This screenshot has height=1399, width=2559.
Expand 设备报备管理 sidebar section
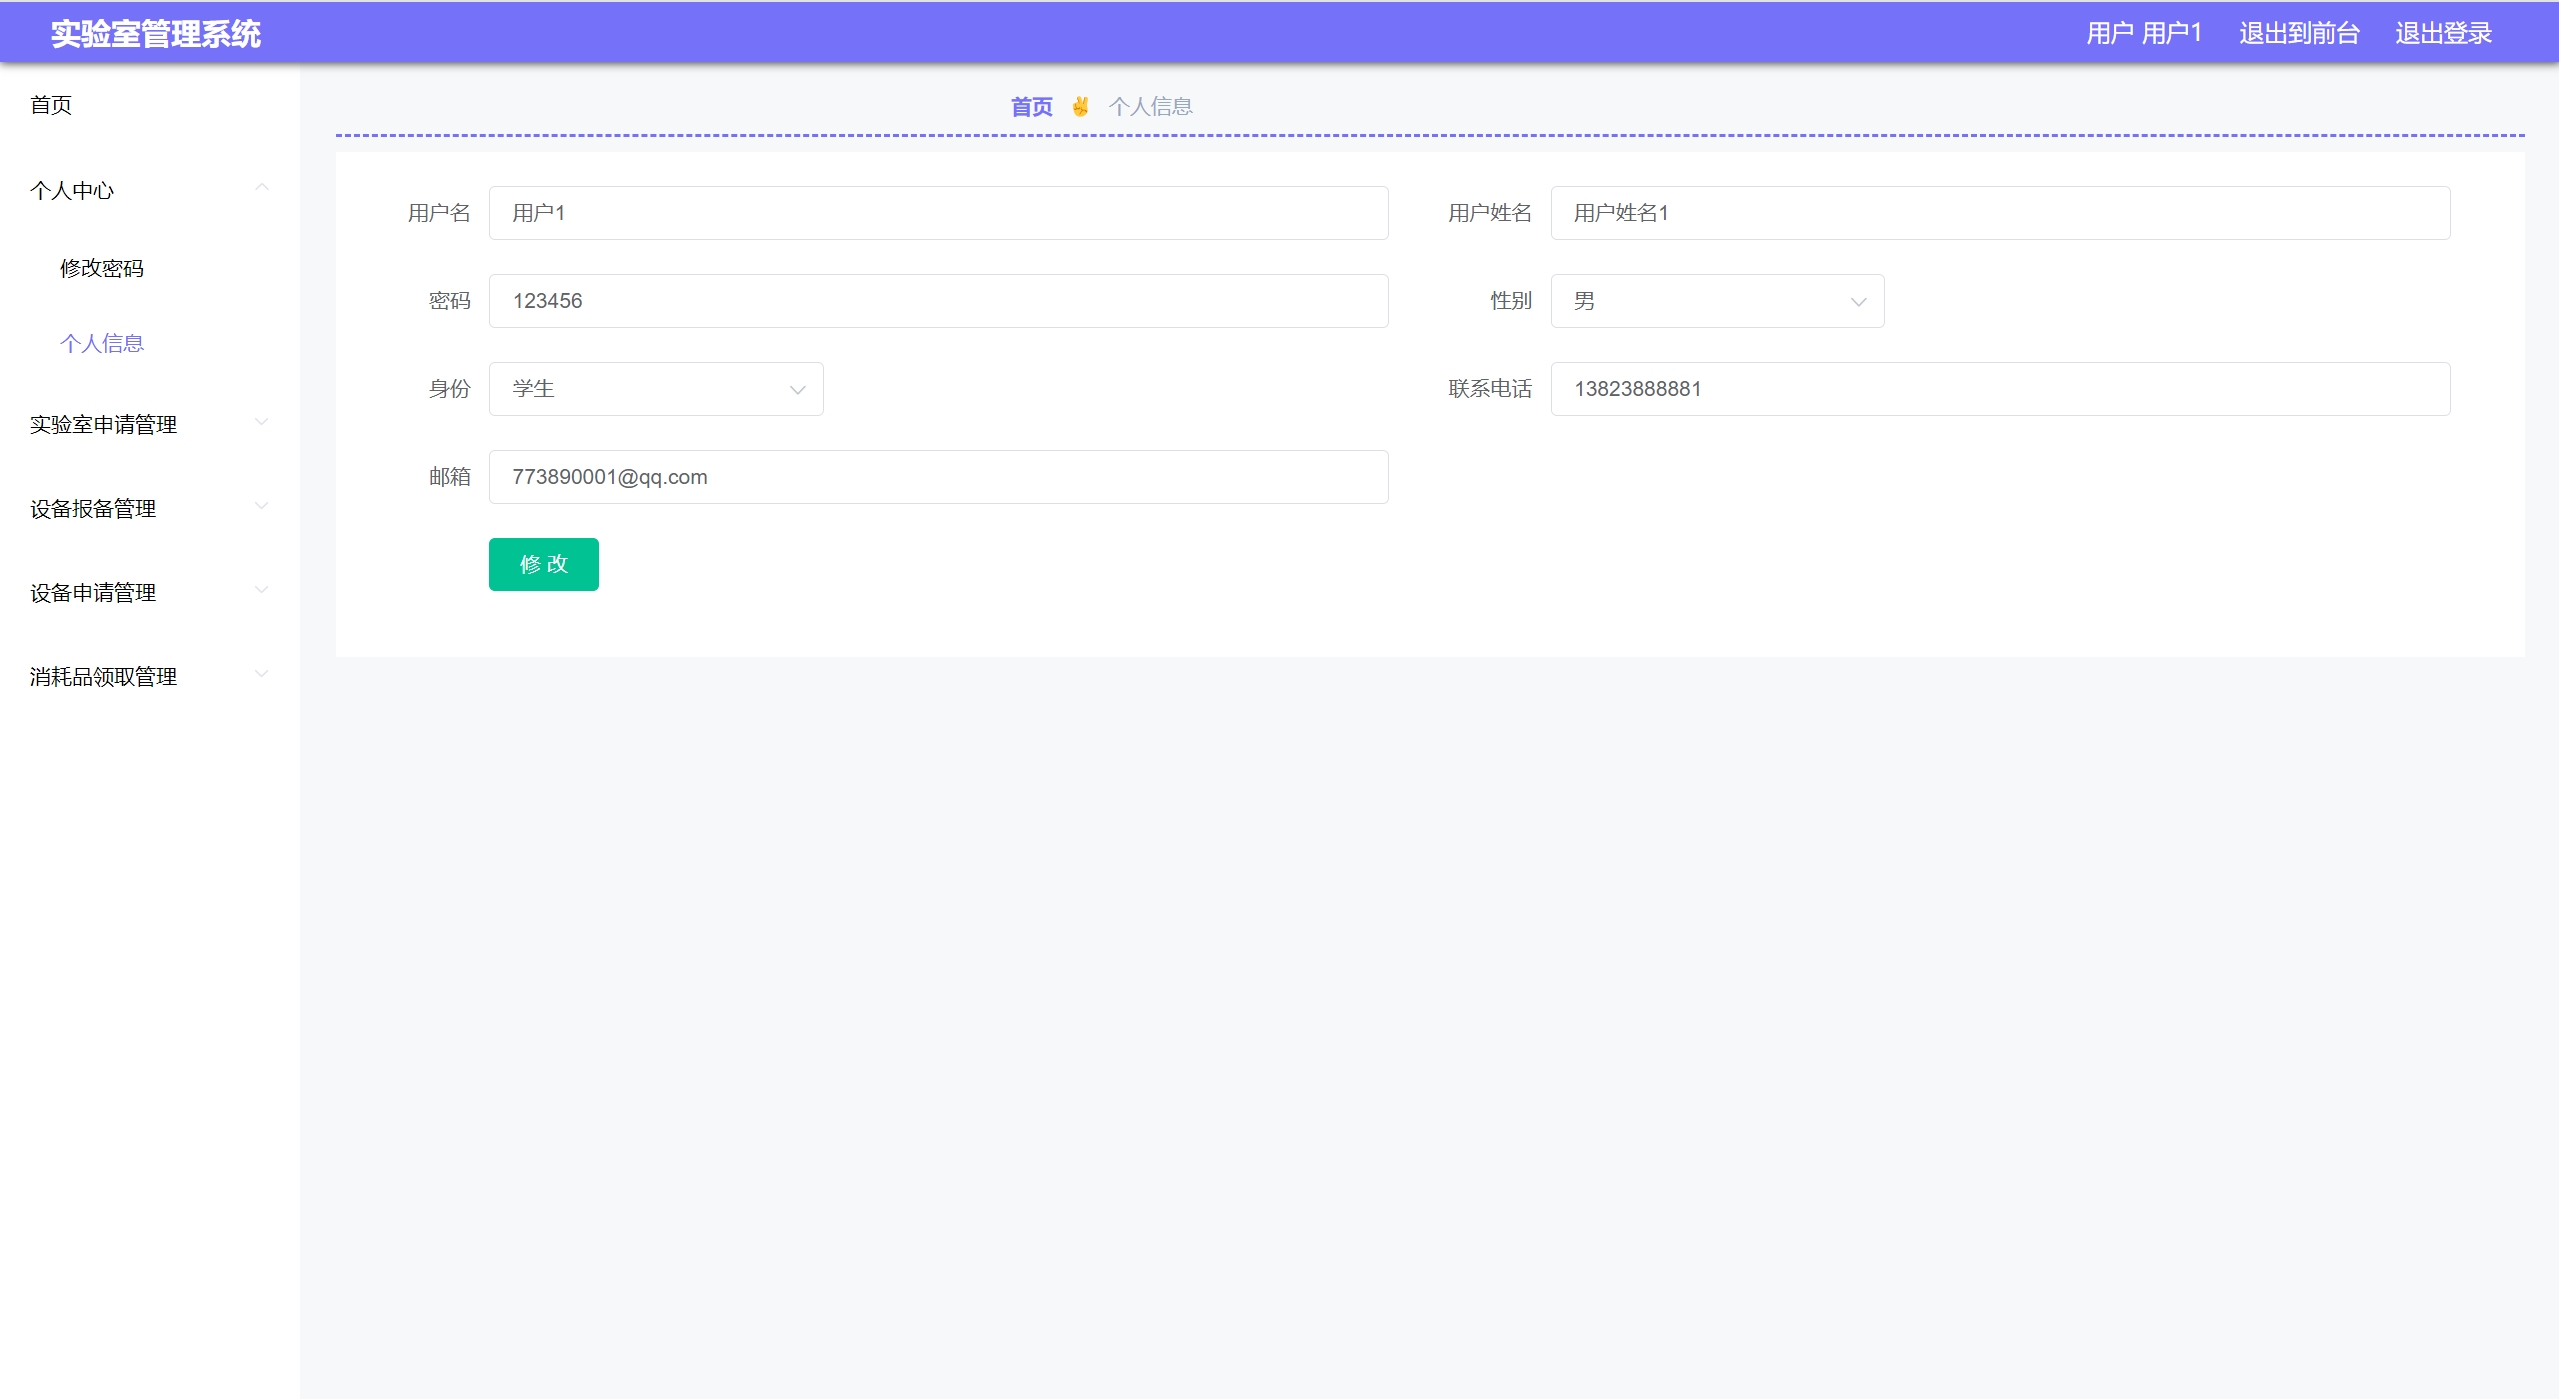pos(93,509)
